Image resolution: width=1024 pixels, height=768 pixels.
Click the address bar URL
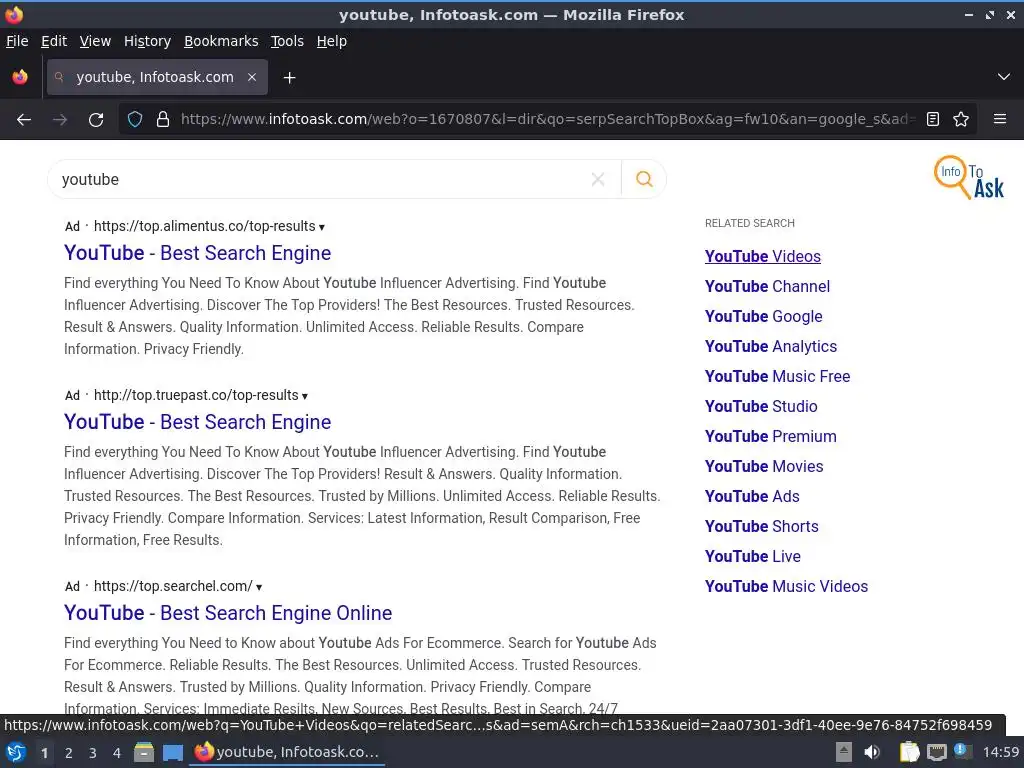549,119
